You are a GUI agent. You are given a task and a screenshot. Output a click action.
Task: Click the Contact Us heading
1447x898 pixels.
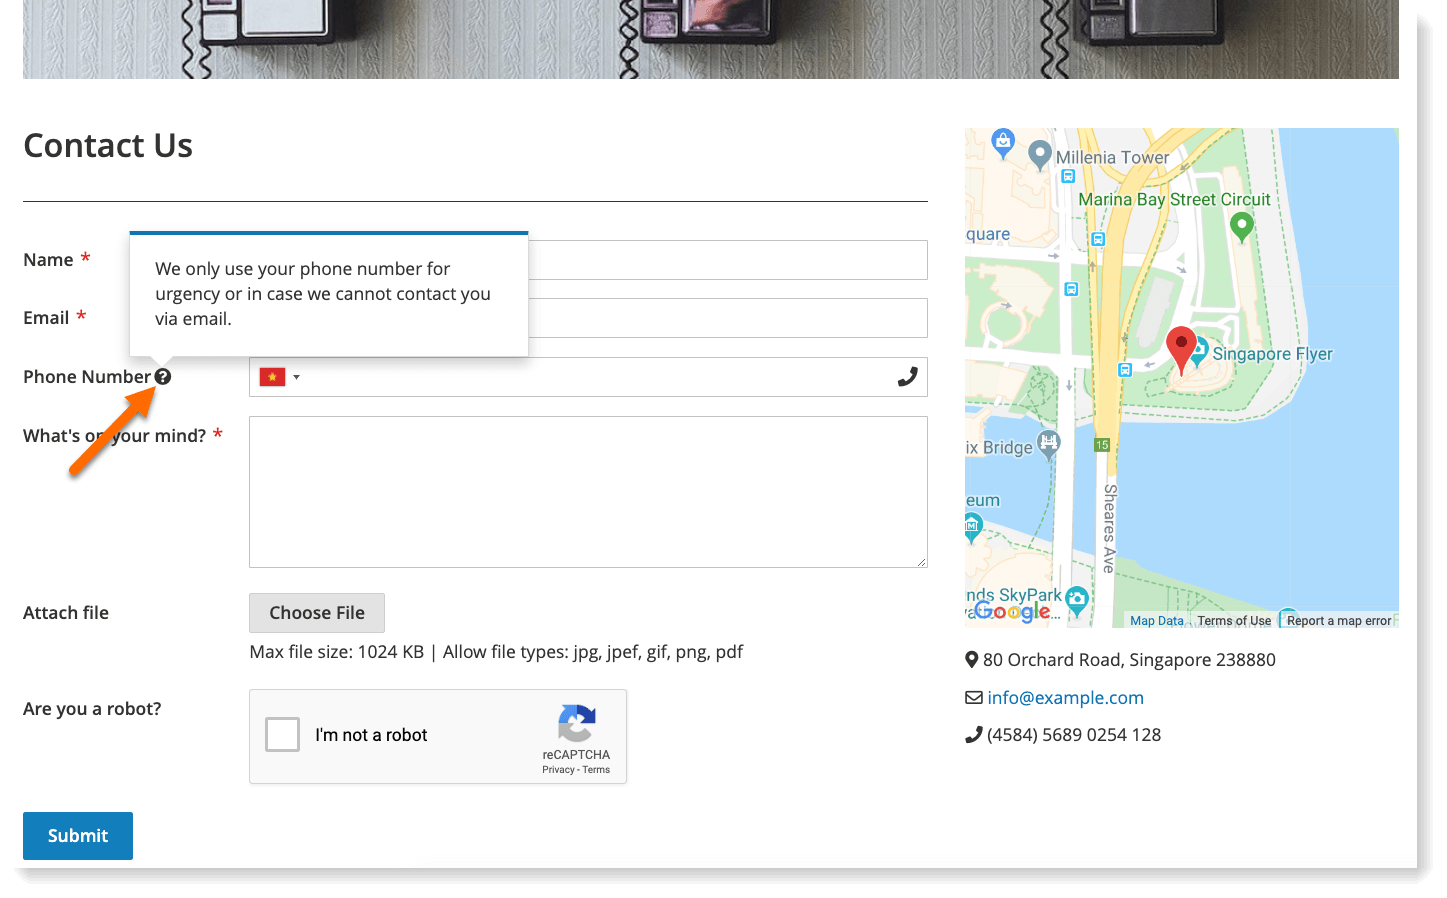click(108, 146)
